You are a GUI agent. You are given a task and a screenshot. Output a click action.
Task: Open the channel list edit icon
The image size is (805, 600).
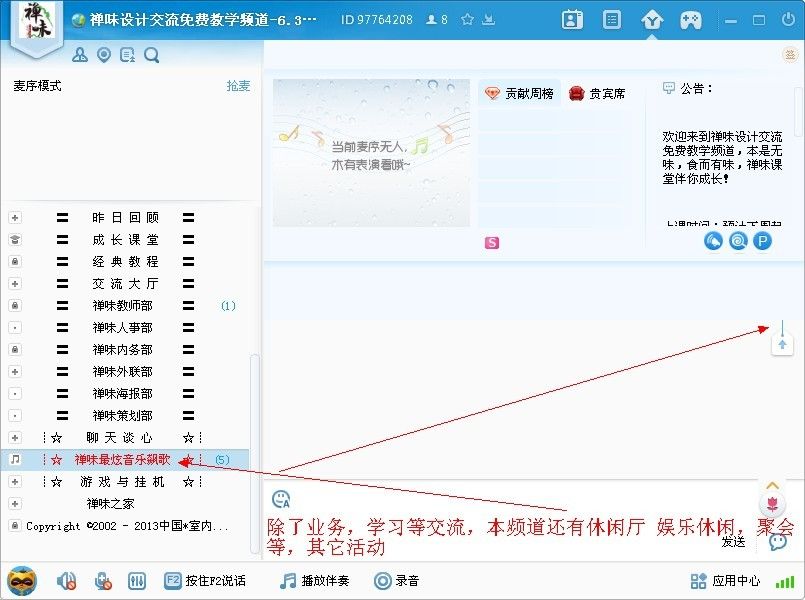(x=127, y=54)
